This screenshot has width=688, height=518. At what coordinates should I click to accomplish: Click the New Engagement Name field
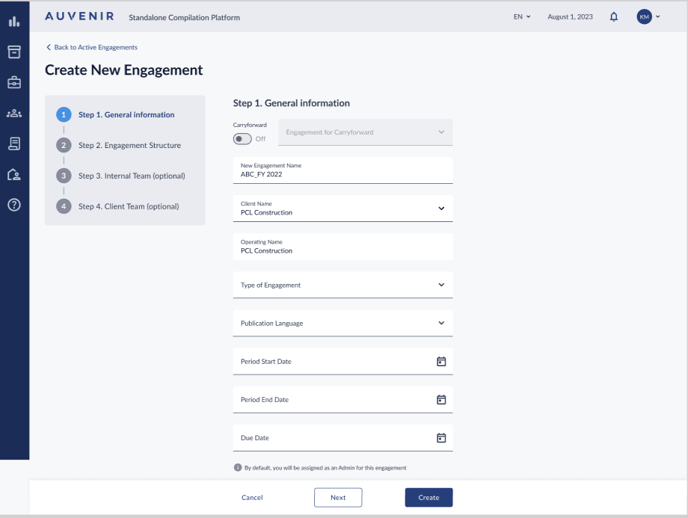pyautogui.click(x=342, y=170)
